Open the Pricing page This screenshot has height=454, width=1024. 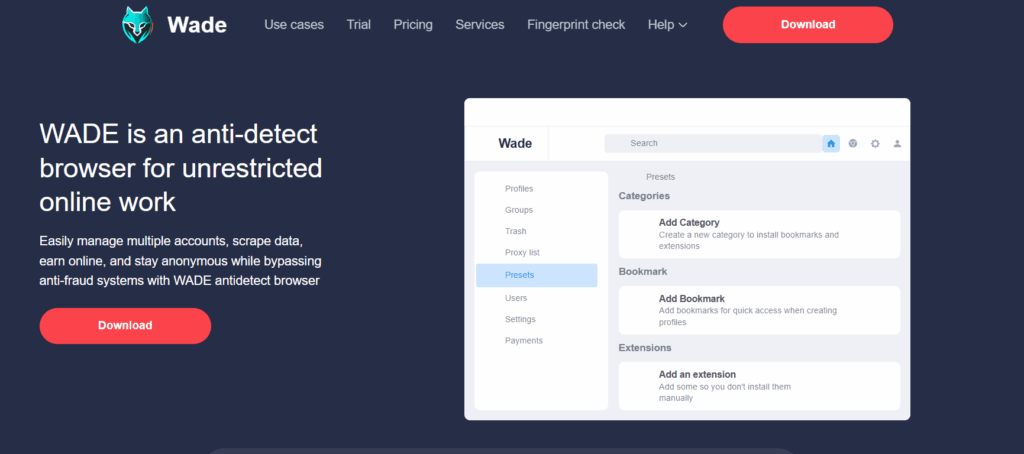[413, 25]
